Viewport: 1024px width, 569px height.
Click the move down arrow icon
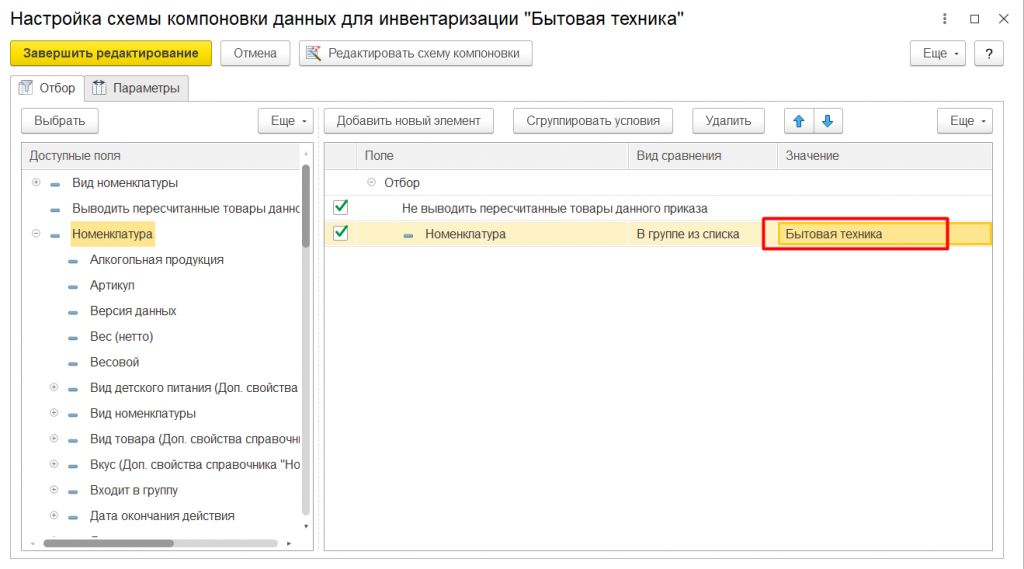[827, 121]
